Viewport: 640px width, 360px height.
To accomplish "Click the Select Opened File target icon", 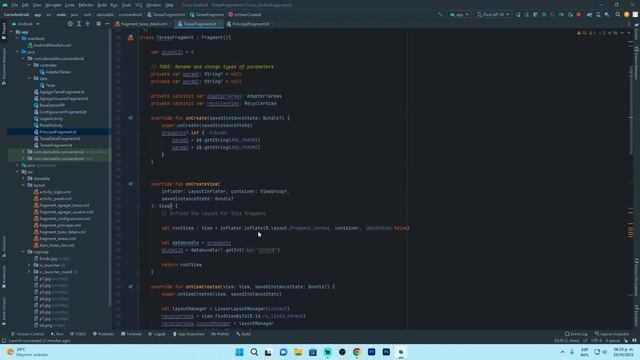I will (x=70, y=24).
